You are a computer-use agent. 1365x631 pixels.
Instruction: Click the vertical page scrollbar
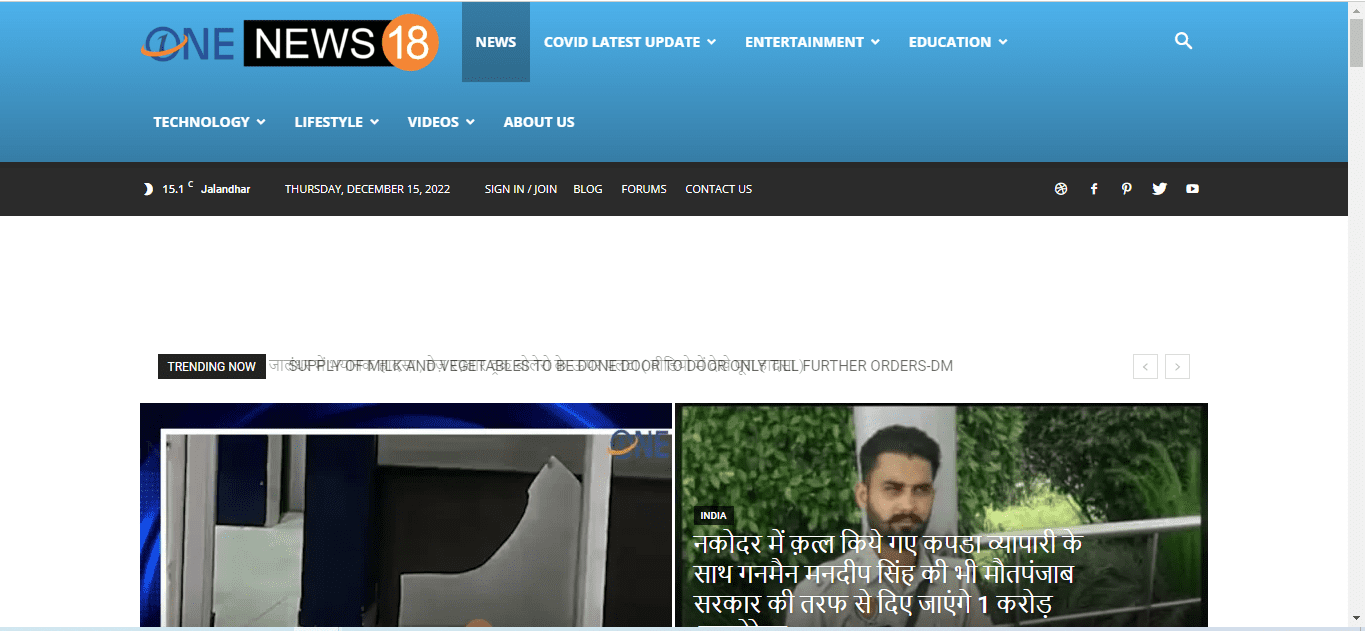pyautogui.click(x=1356, y=300)
